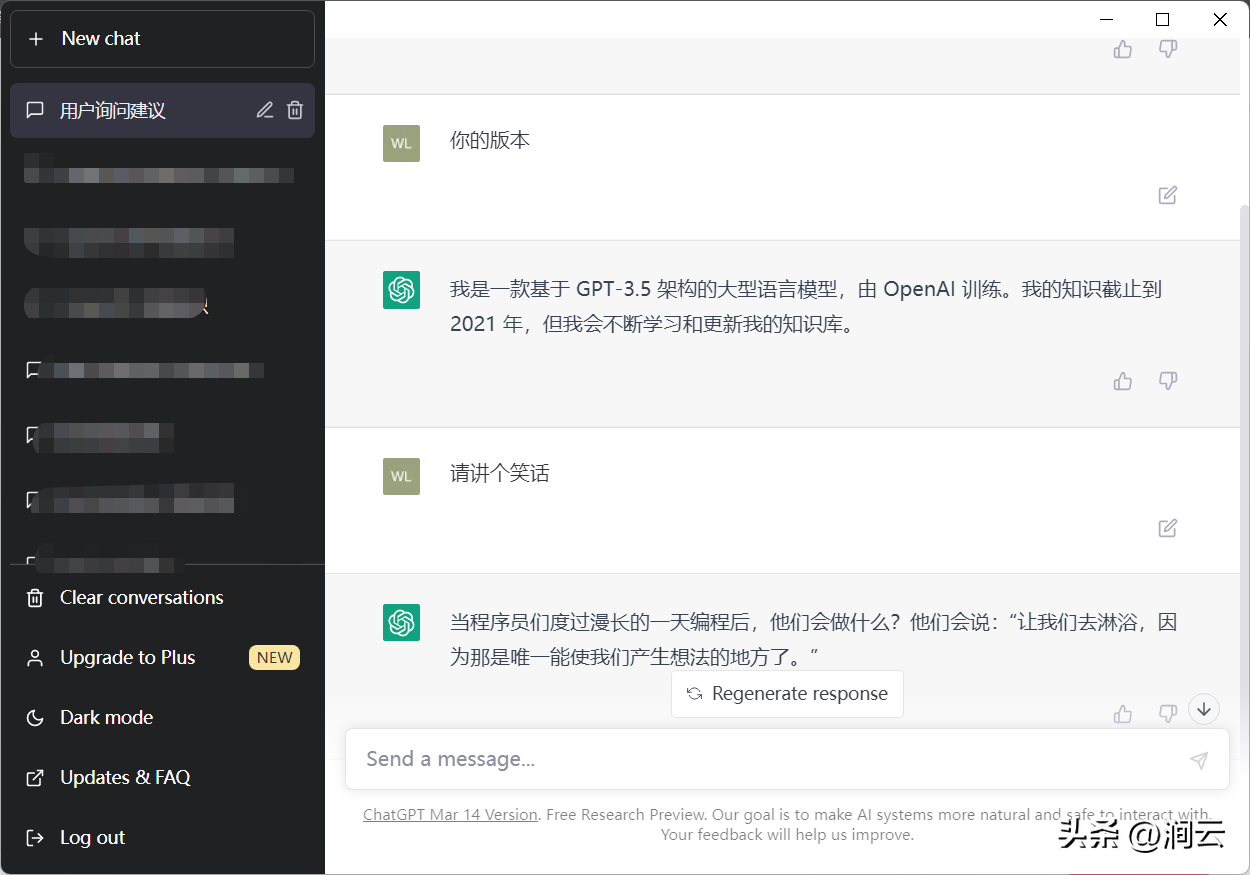Click the NEW badge

point(274,658)
